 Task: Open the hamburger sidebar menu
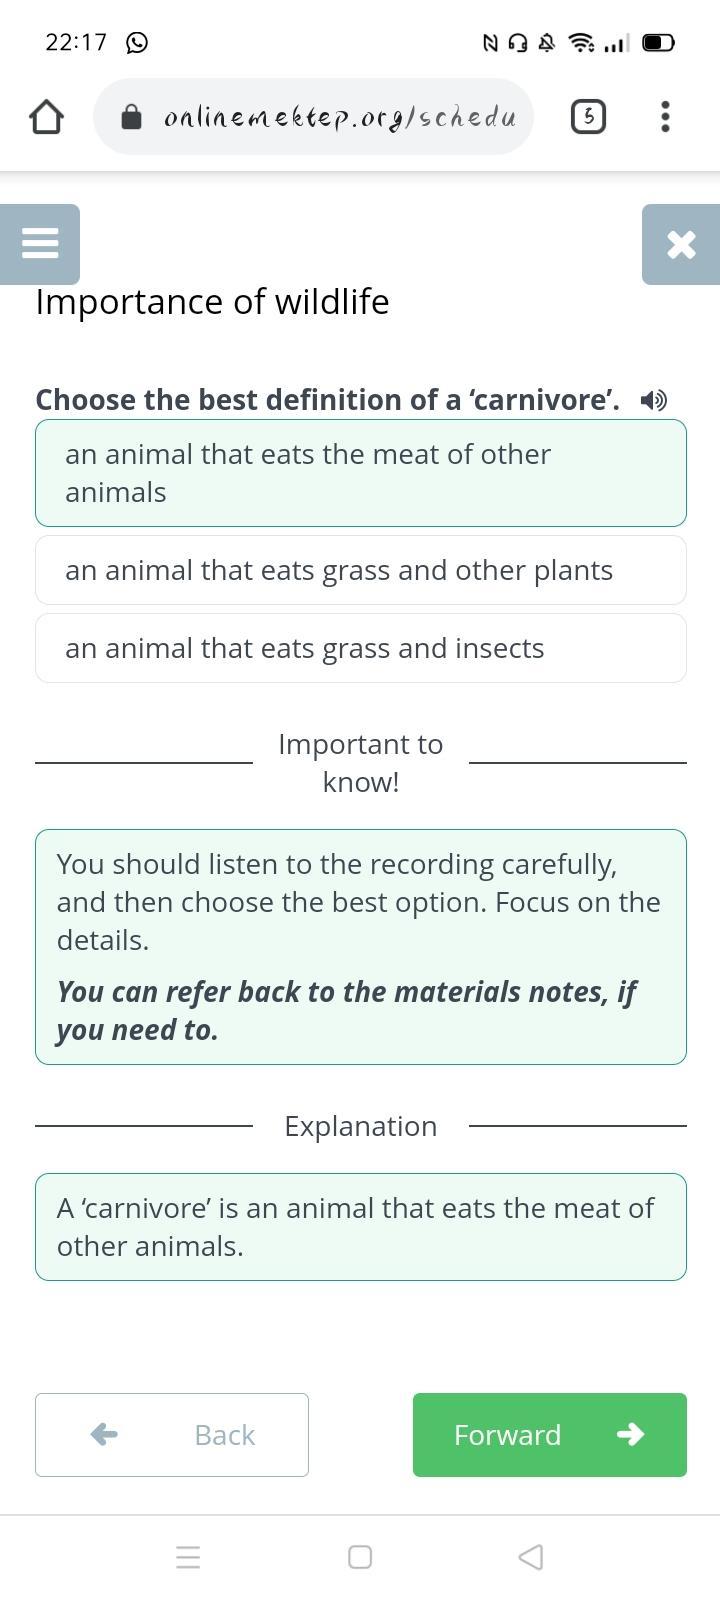tap(40, 244)
